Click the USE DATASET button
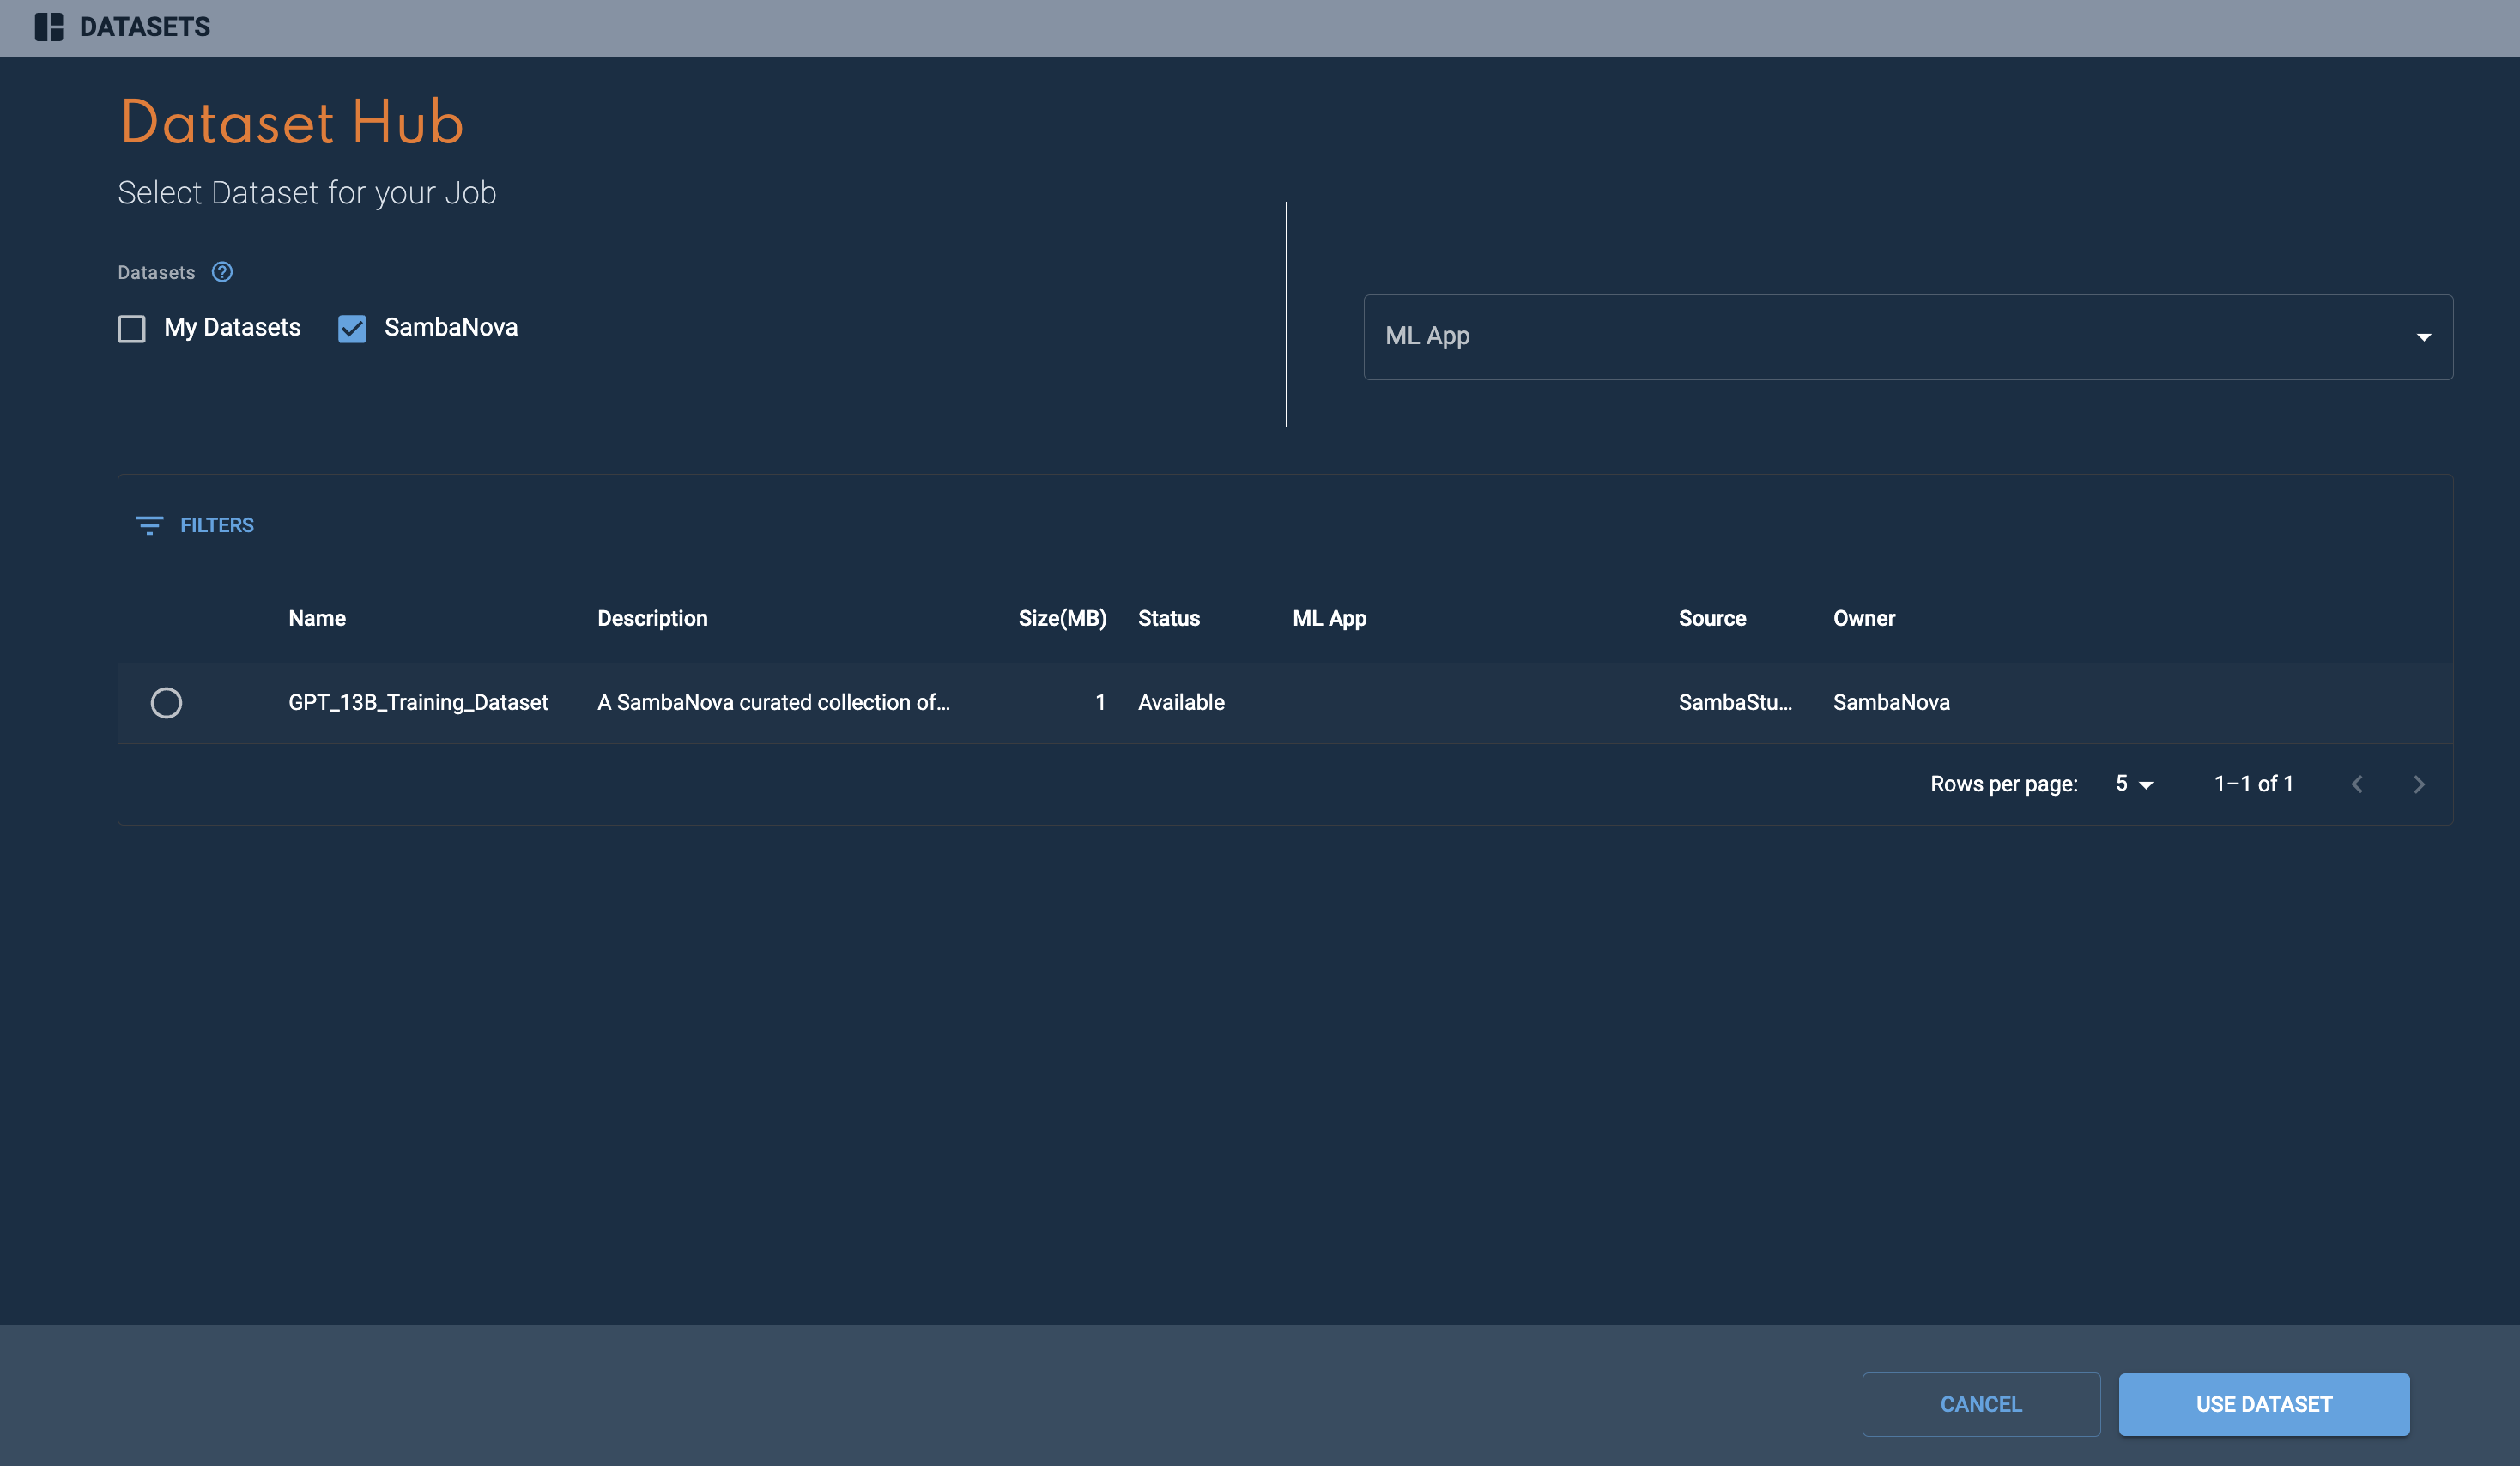Screen dimensions: 2520x1466 [2264, 1404]
